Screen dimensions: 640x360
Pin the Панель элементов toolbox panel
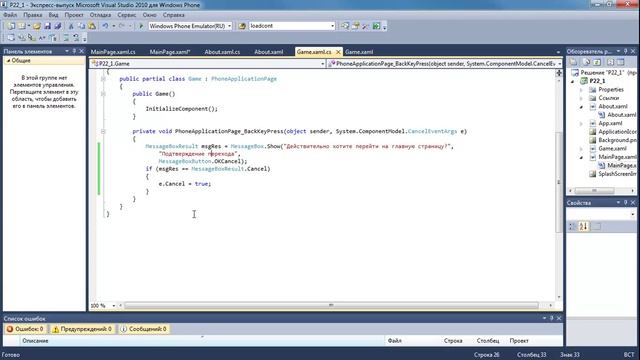tap(74, 51)
